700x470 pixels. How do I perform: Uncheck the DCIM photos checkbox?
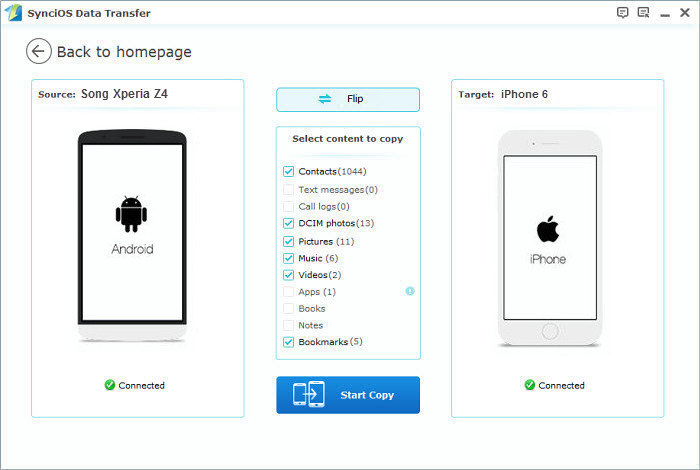(288, 223)
